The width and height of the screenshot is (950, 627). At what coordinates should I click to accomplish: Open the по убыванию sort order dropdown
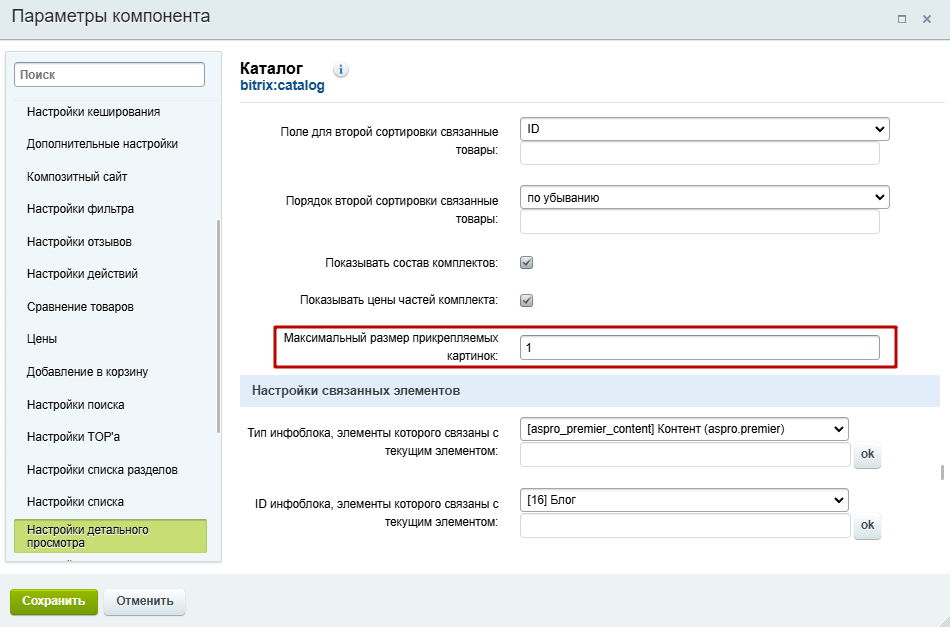tap(705, 197)
